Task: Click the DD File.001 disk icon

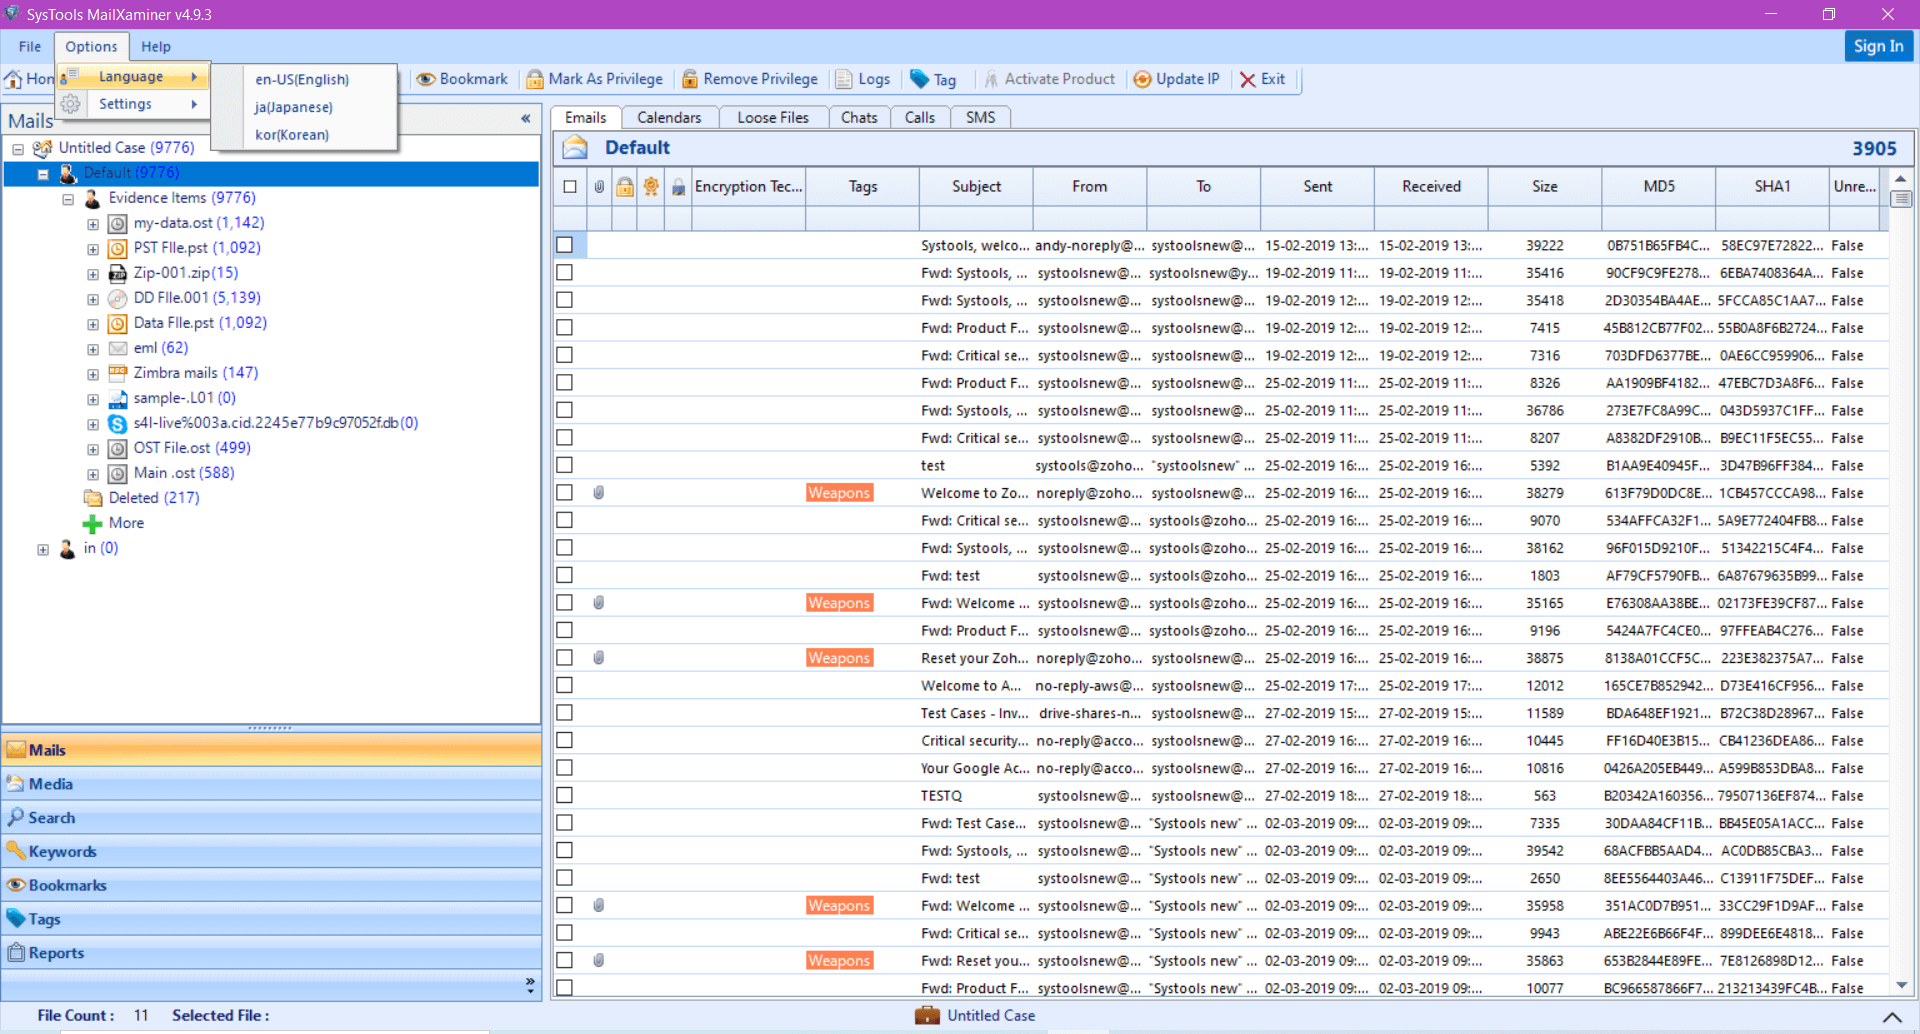Action: [x=117, y=298]
